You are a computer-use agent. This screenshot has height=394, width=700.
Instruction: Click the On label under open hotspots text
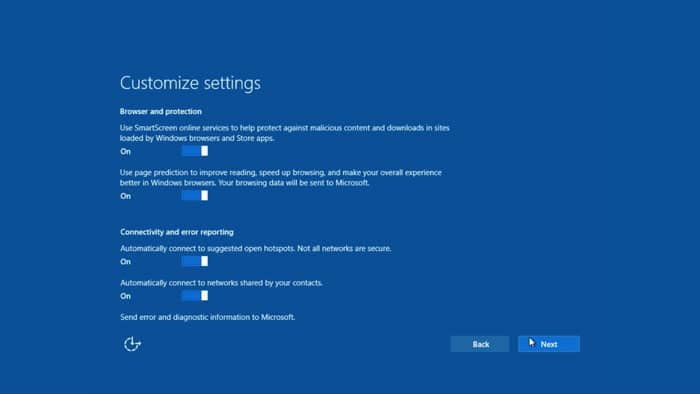click(125, 262)
